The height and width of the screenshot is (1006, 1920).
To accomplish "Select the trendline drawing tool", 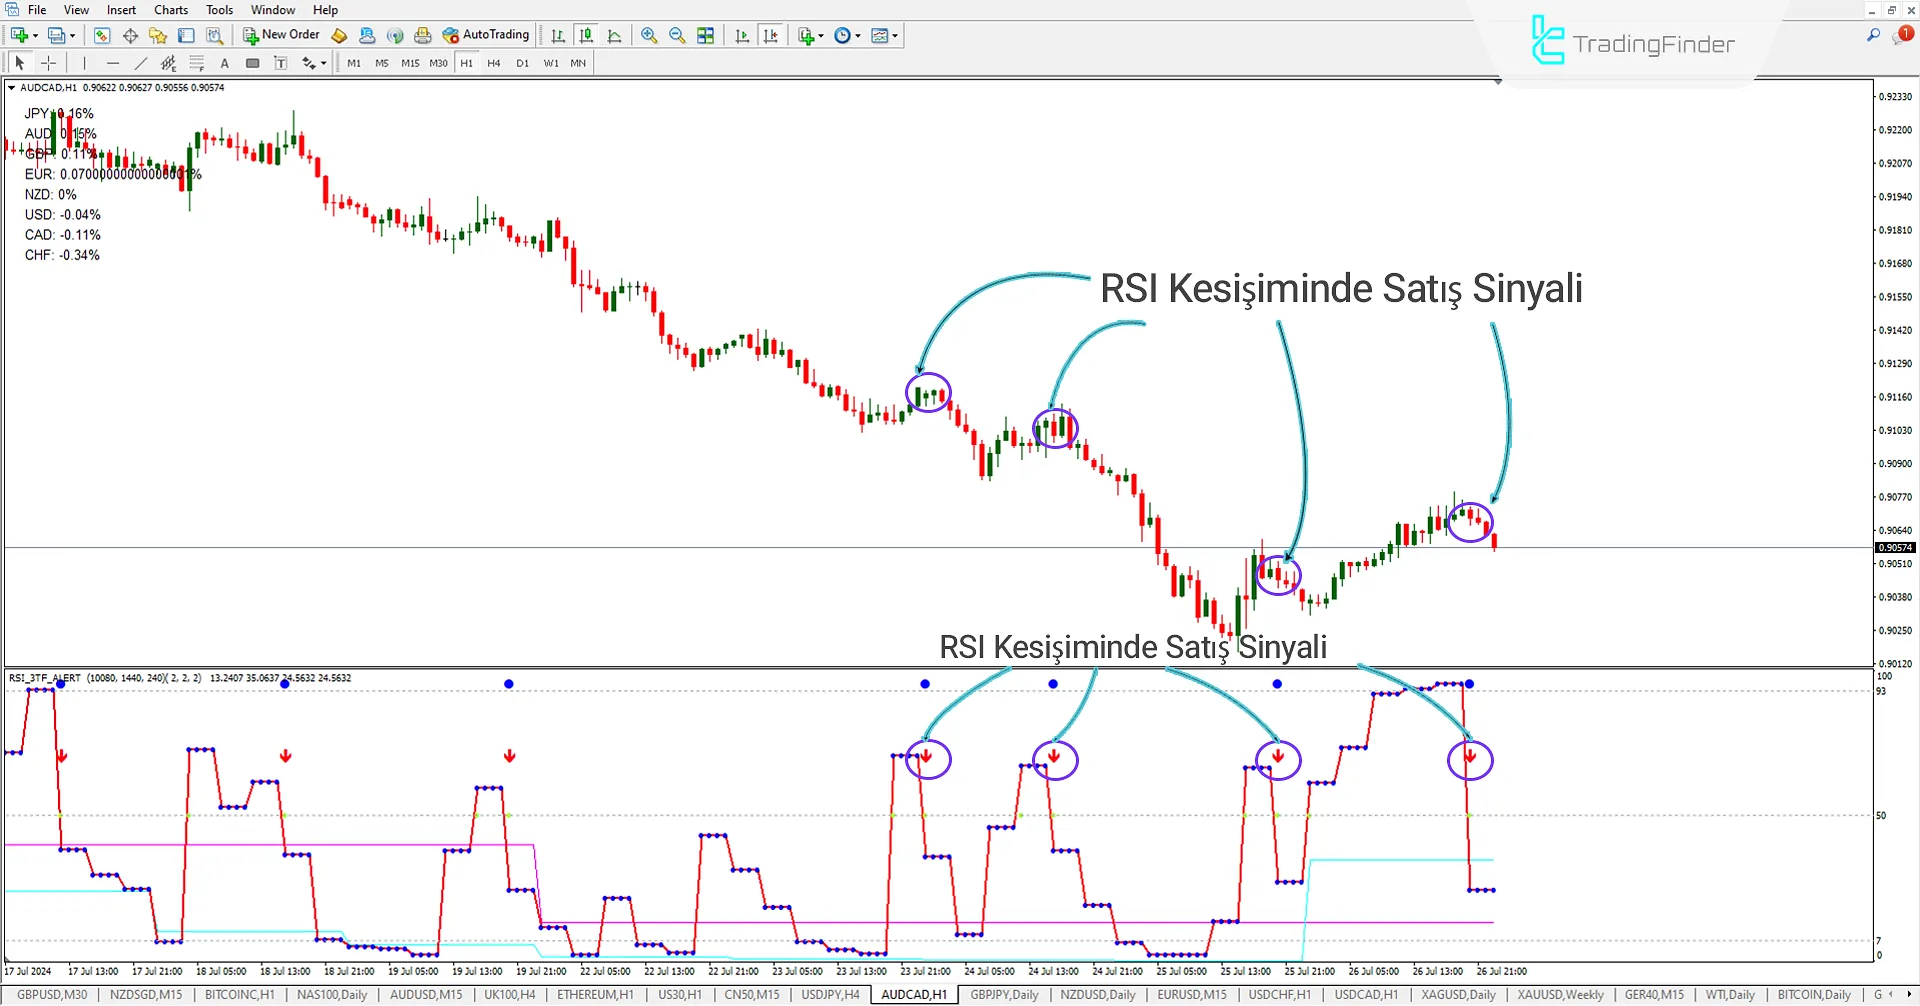I will [141, 63].
